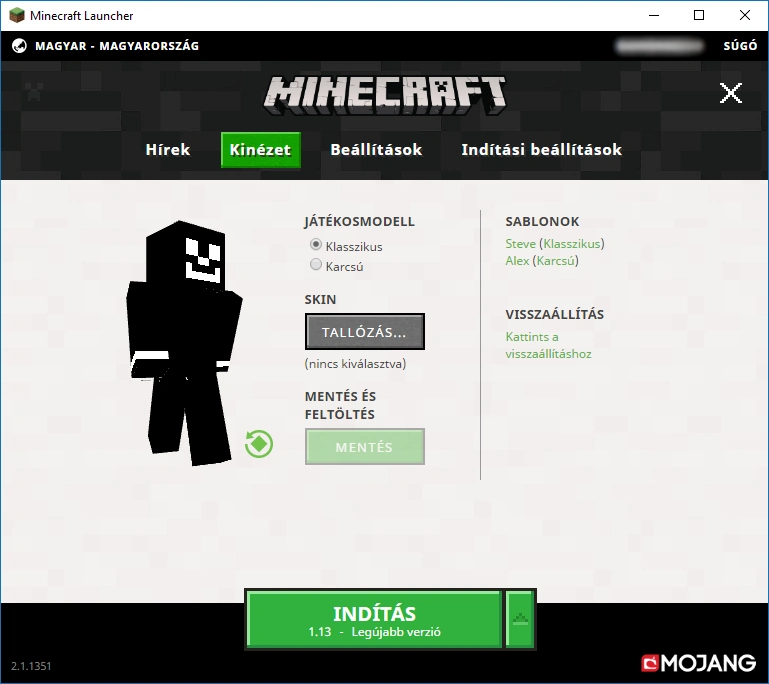Click the rotate skin preview icon
This screenshot has height=684, width=769.
point(259,444)
